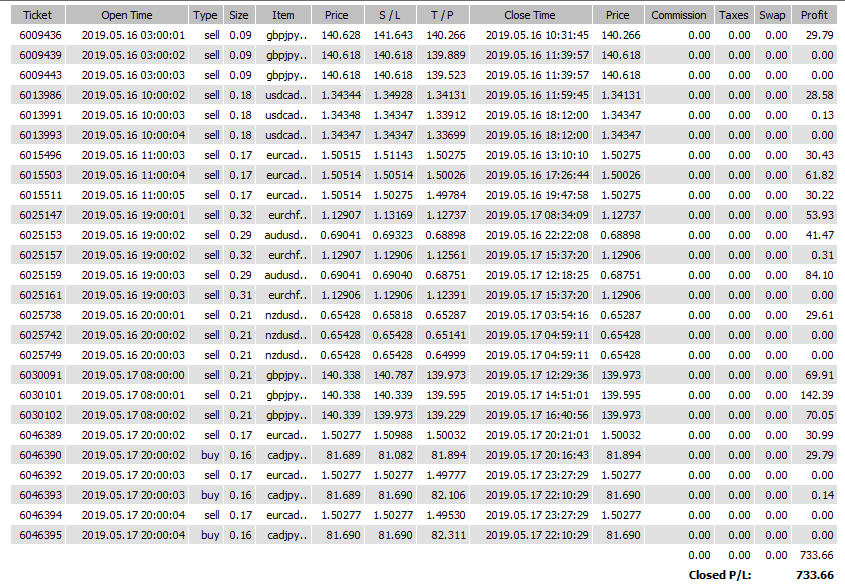The width and height of the screenshot is (845, 587).
Task: Click the Size column header
Action: coord(239,16)
